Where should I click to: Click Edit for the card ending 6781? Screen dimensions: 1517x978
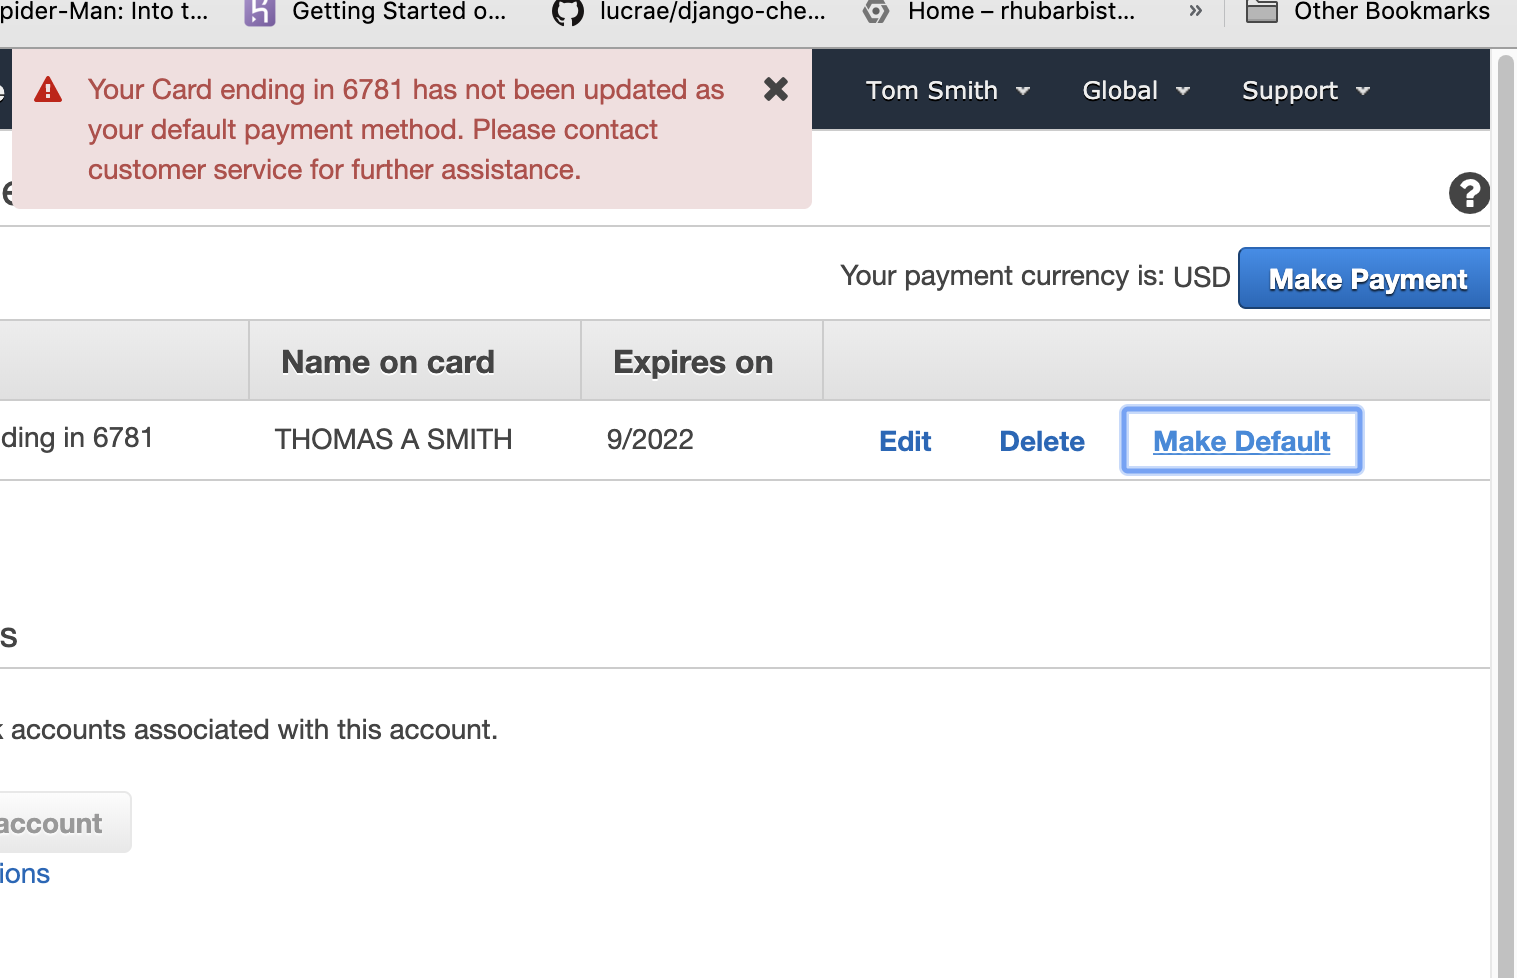(905, 441)
